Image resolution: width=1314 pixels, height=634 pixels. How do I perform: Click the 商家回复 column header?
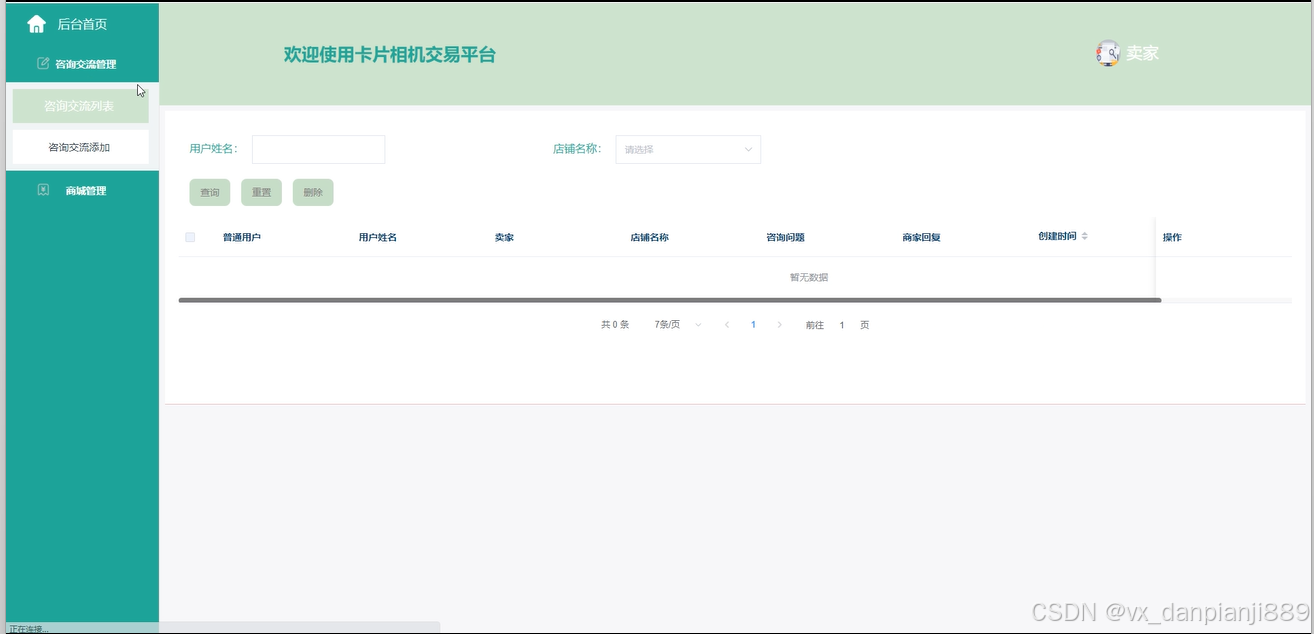pos(921,237)
